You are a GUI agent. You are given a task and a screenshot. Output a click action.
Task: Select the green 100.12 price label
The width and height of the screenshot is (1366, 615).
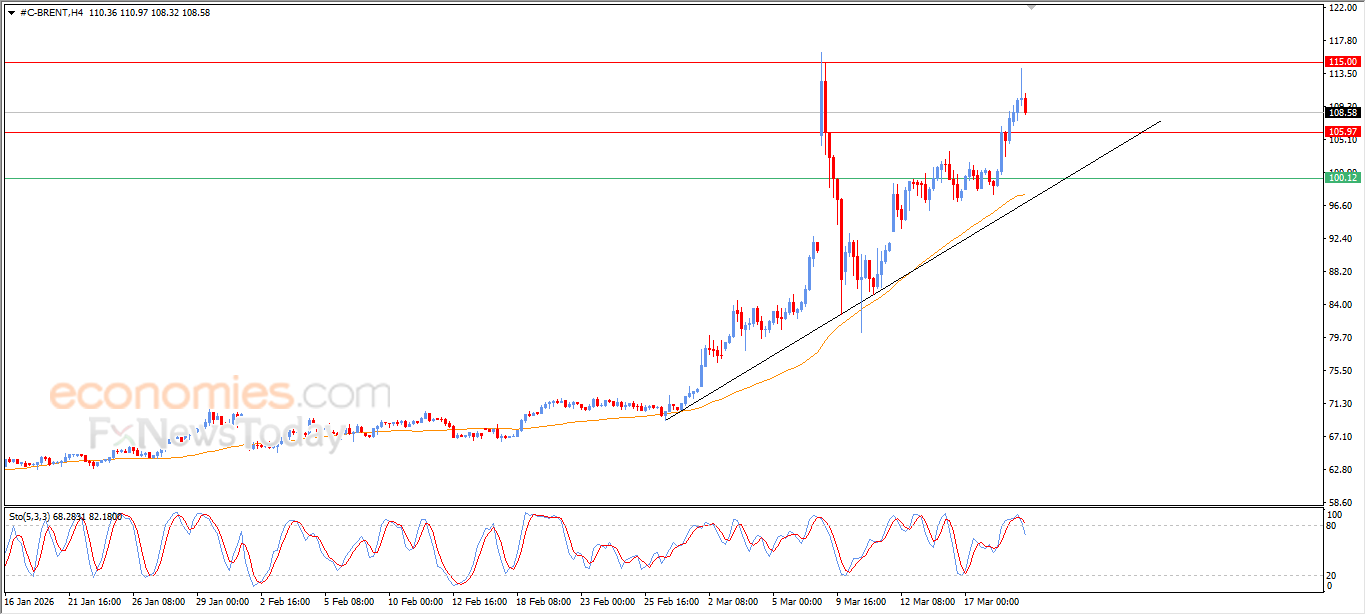click(x=1341, y=178)
